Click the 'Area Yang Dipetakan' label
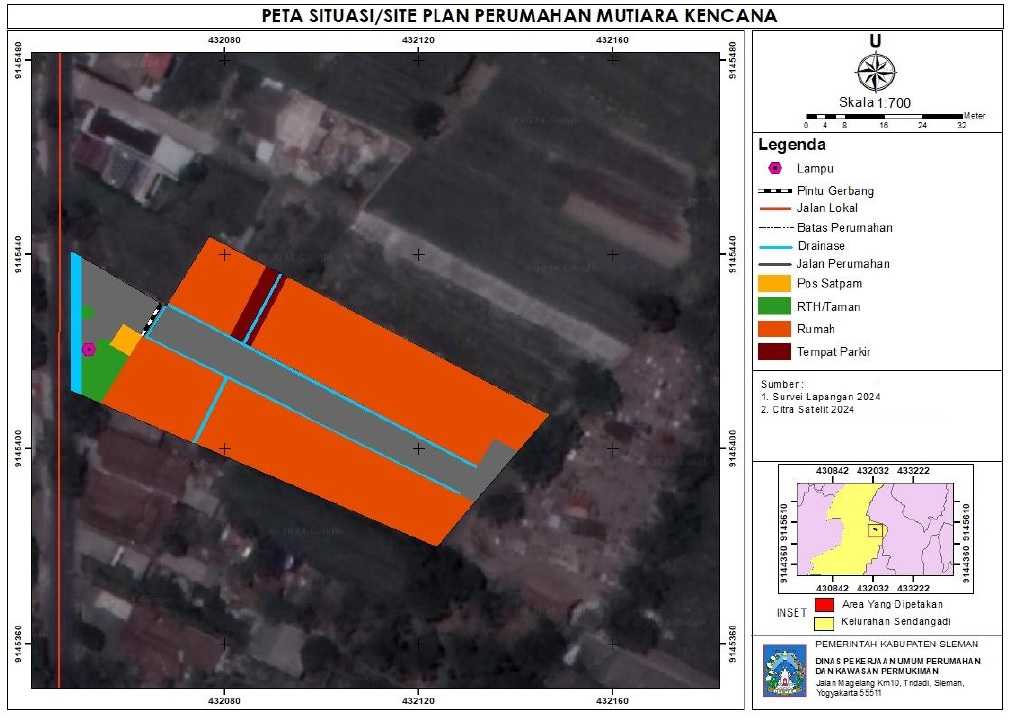The image size is (1017, 724). [892, 605]
